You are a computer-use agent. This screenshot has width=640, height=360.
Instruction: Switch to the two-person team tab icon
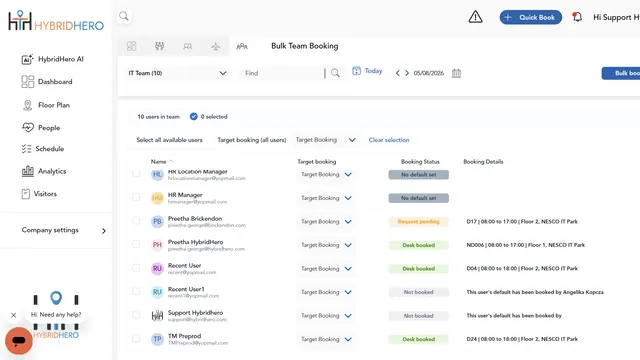point(188,46)
